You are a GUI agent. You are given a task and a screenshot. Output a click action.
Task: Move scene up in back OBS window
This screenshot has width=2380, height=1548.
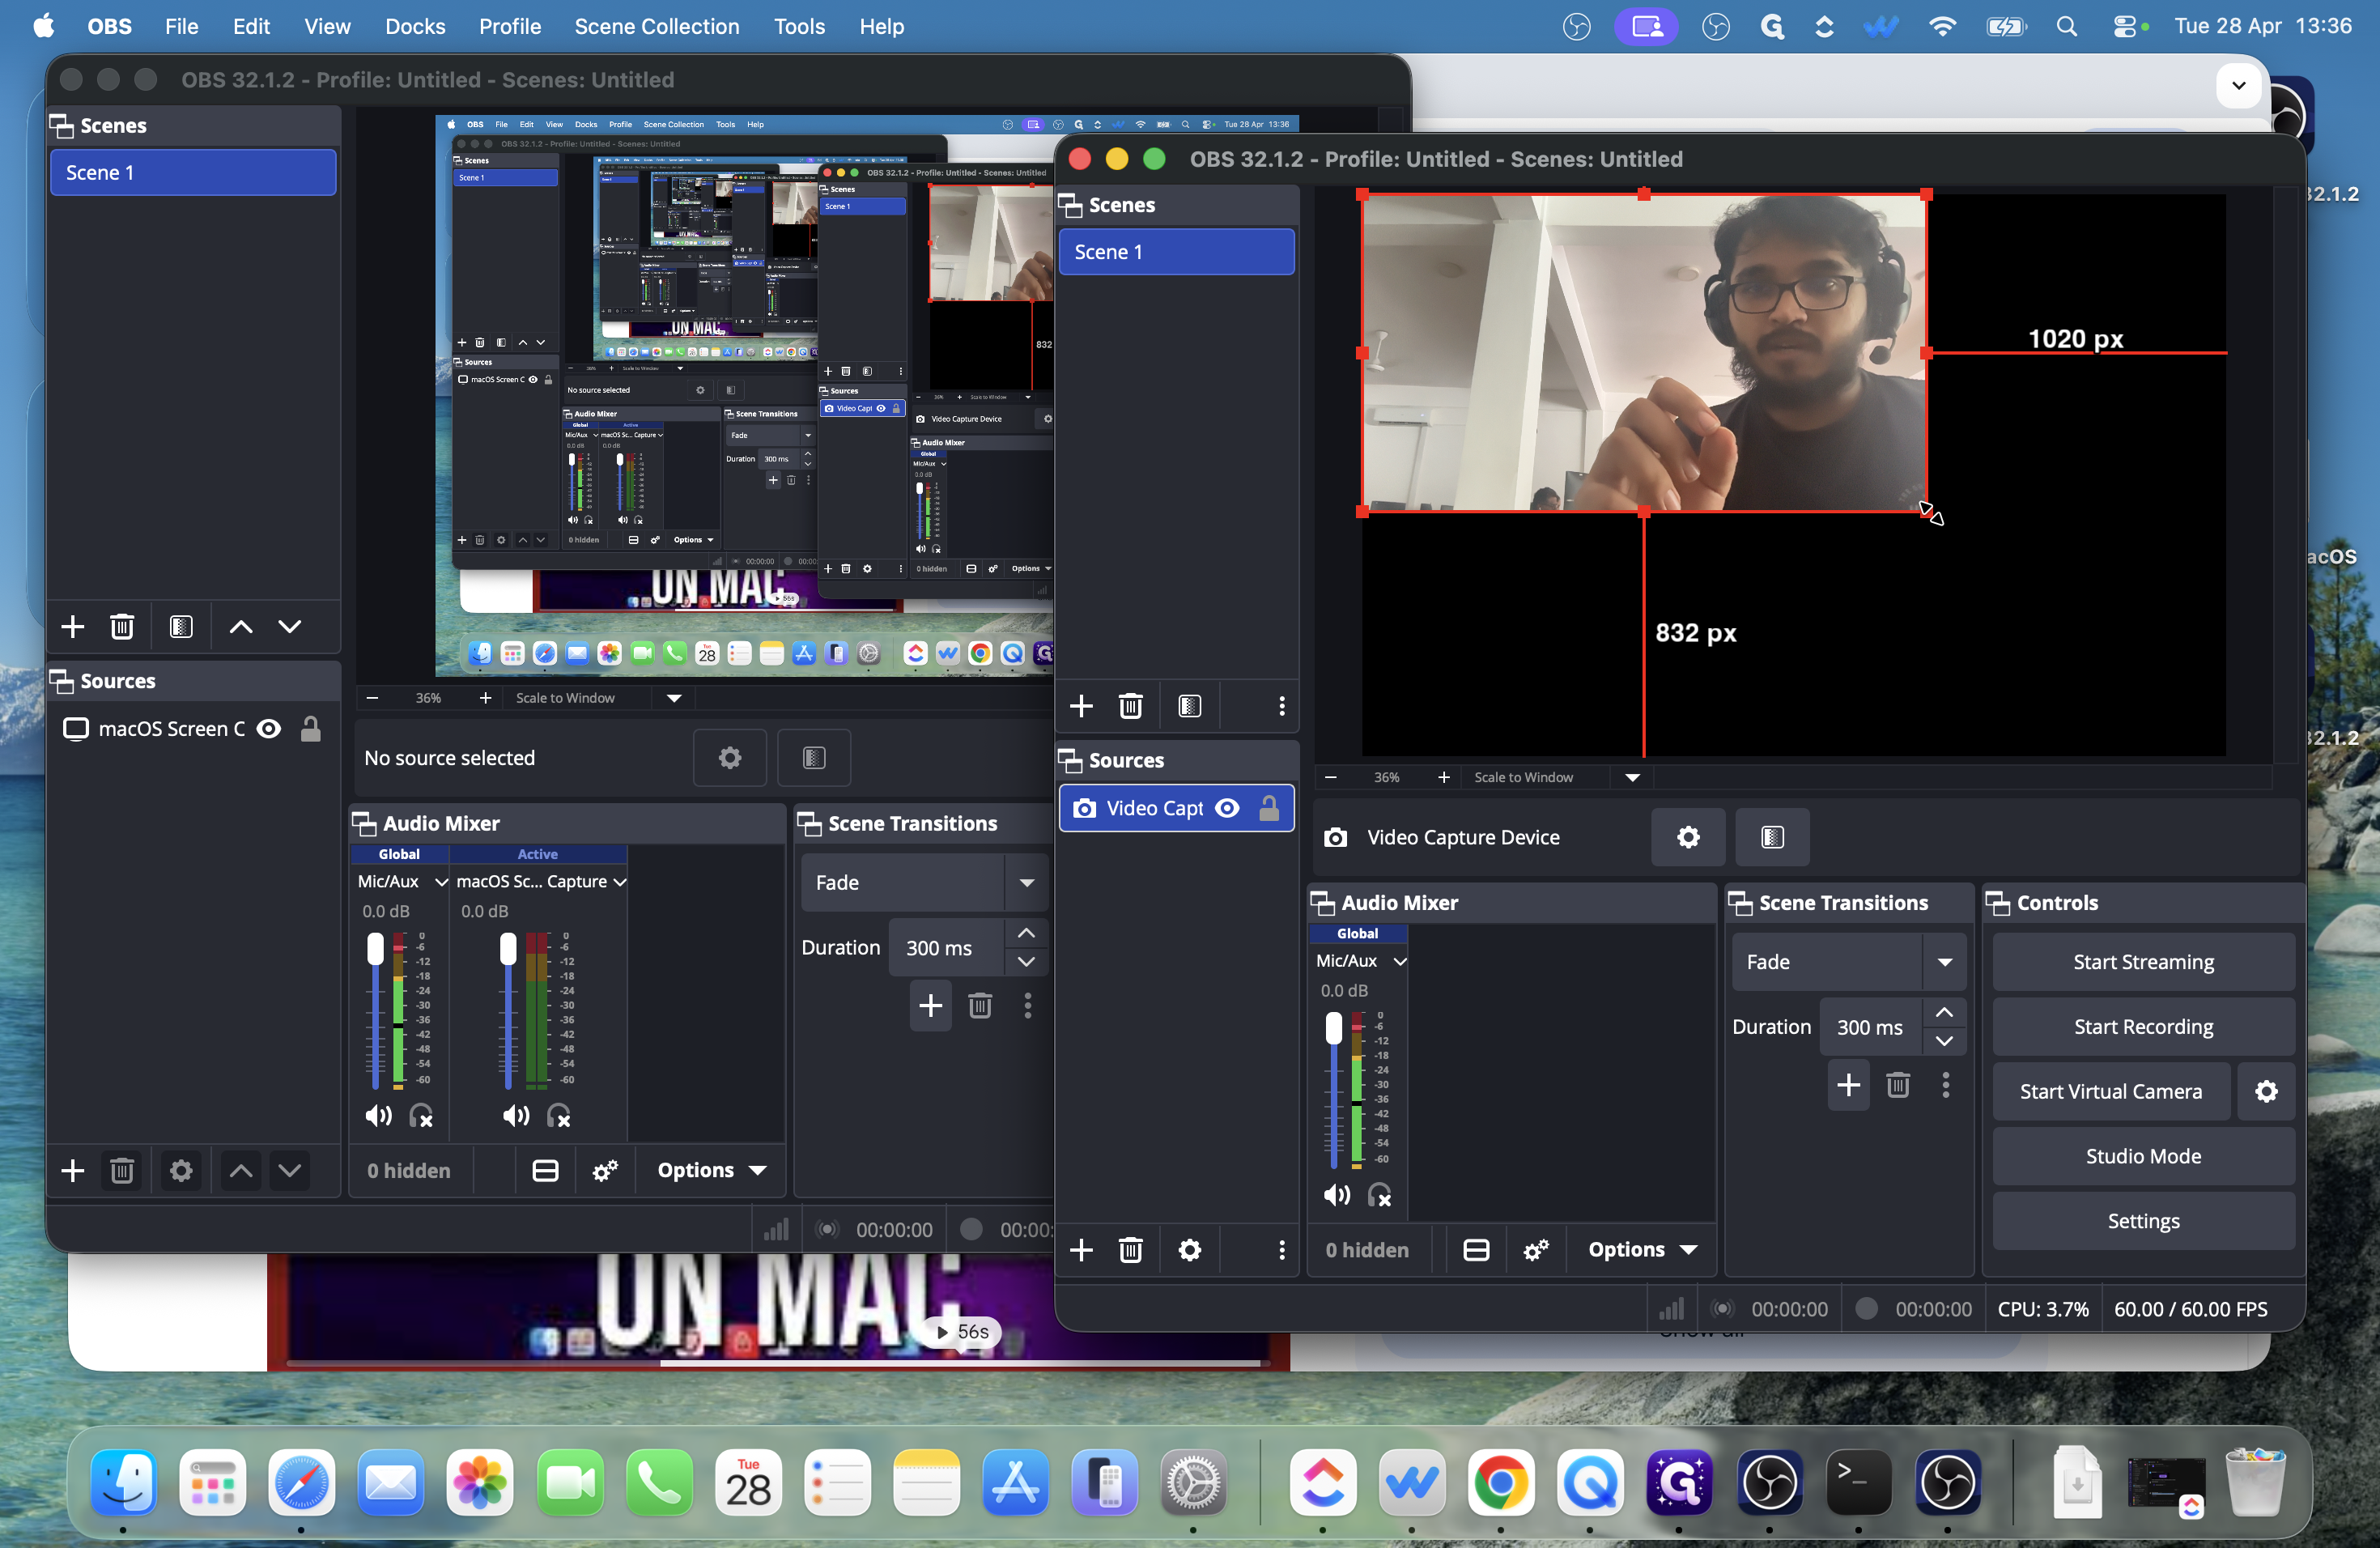click(240, 627)
